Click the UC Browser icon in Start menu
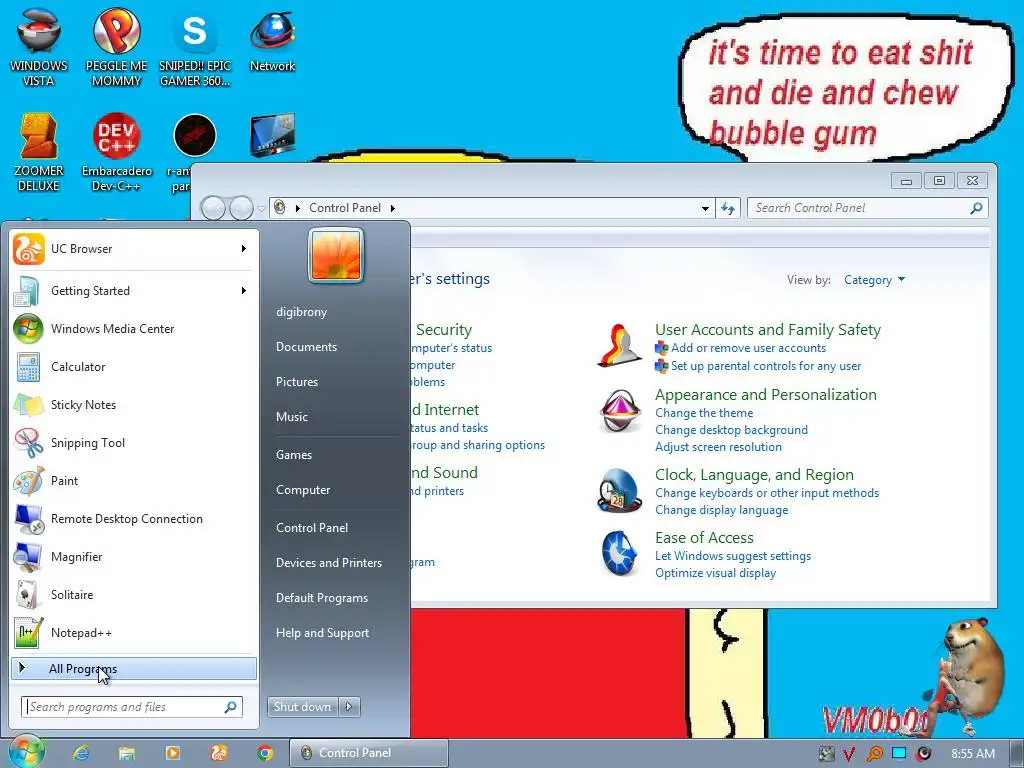The image size is (1024, 768). [29, 249]
